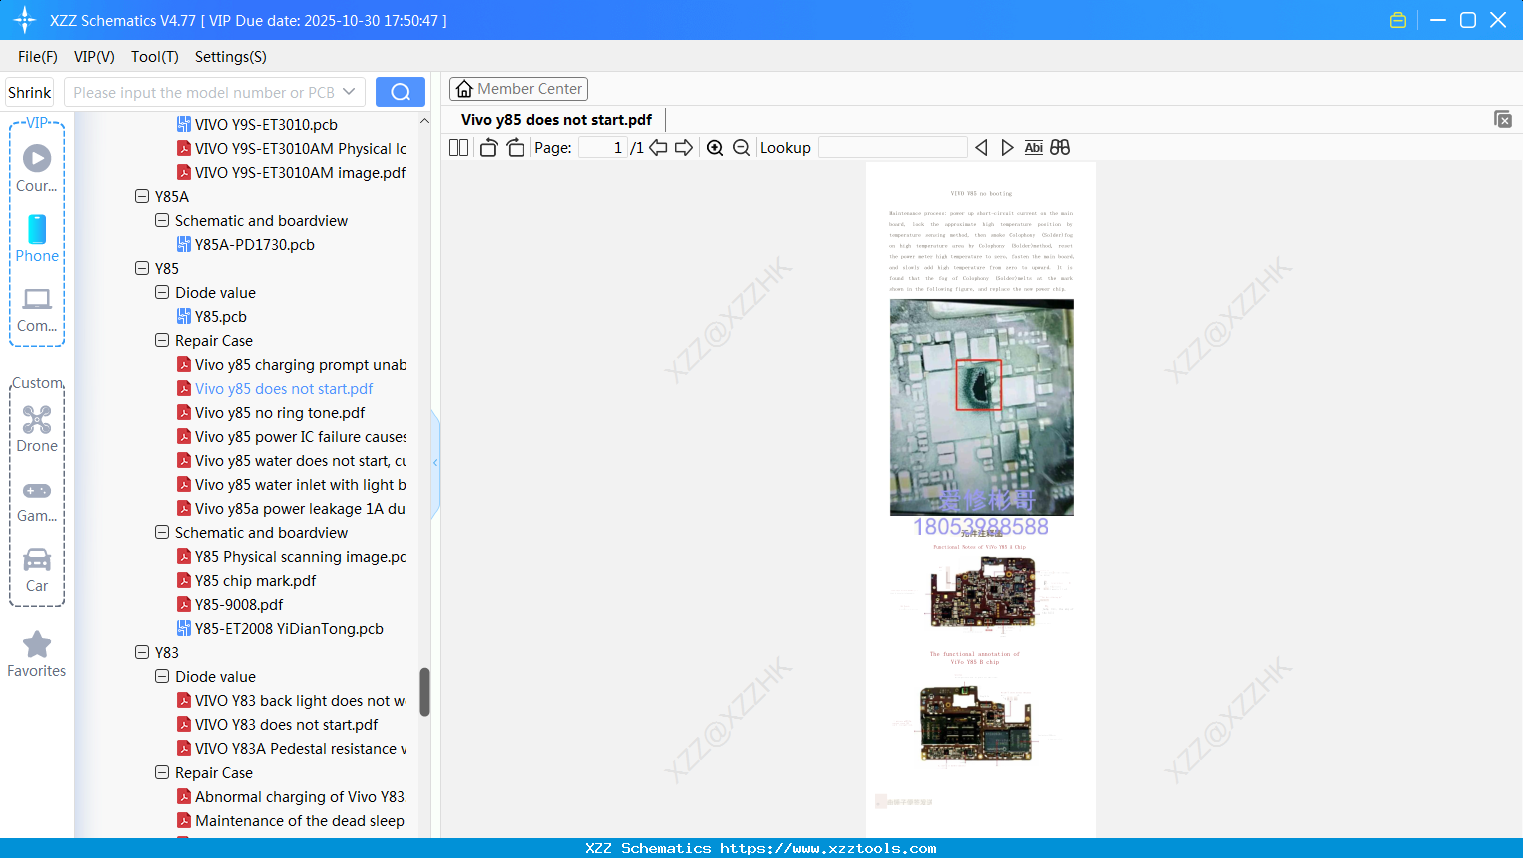Rotate the page counterclockwise
1523x858 pixels.
pyautogui.click(x=488, y=148)
